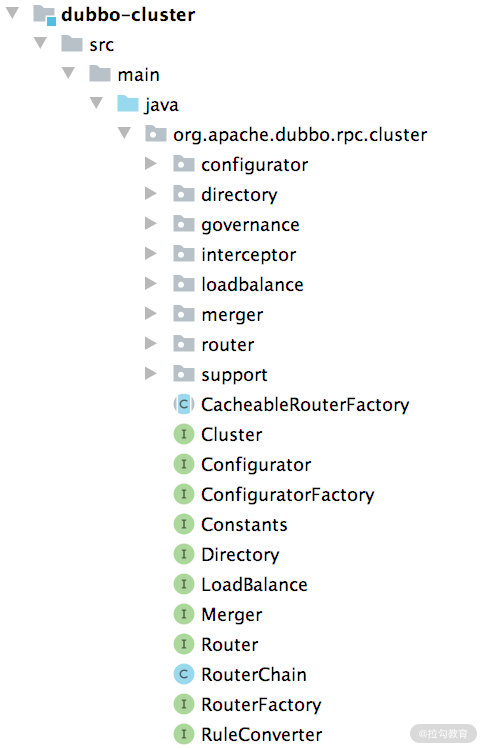Image resolution: width=484 pixels, height=749 pixels.
Task: Expand the configurator package
Action: [x=151, y=164]
